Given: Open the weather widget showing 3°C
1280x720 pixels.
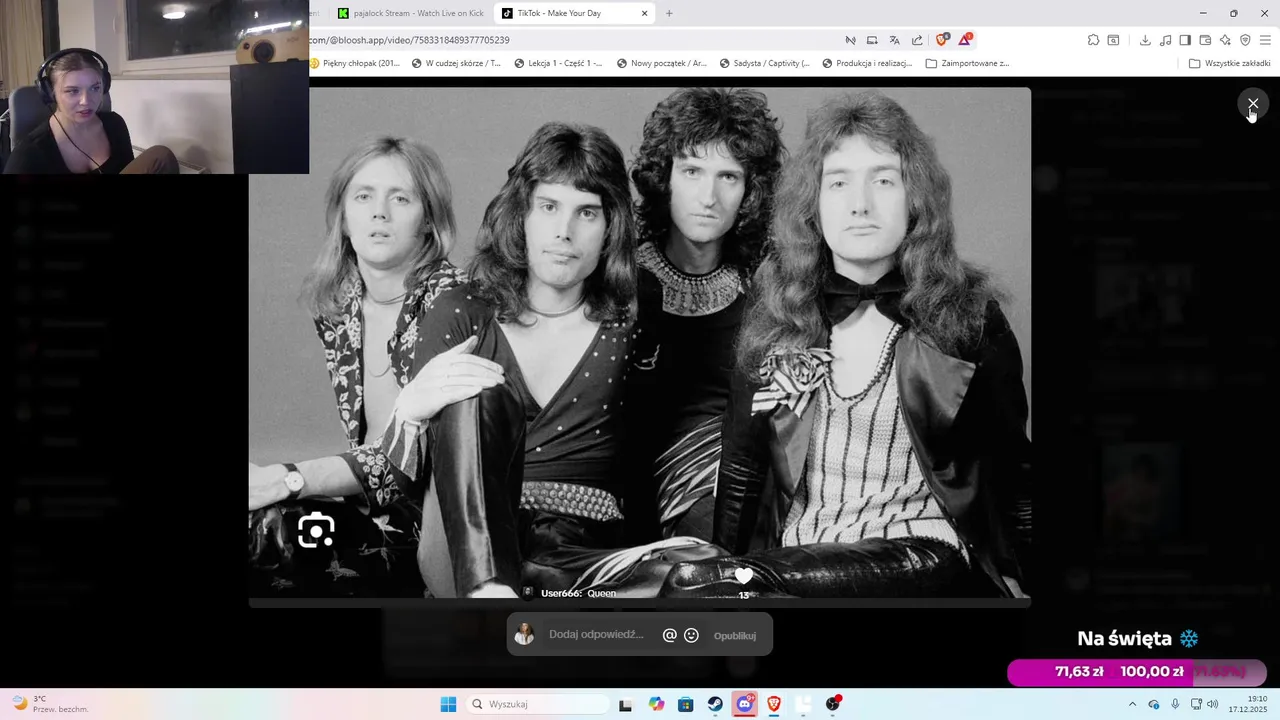Looking at the screenshot, I should (50, 704).
